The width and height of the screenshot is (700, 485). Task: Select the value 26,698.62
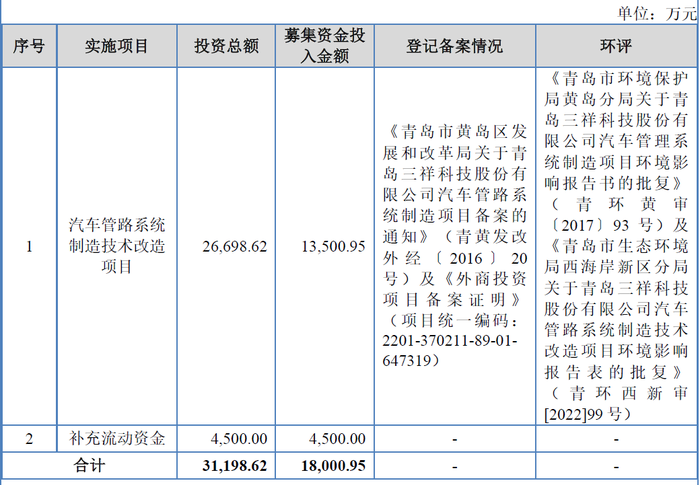pos(234,247)
